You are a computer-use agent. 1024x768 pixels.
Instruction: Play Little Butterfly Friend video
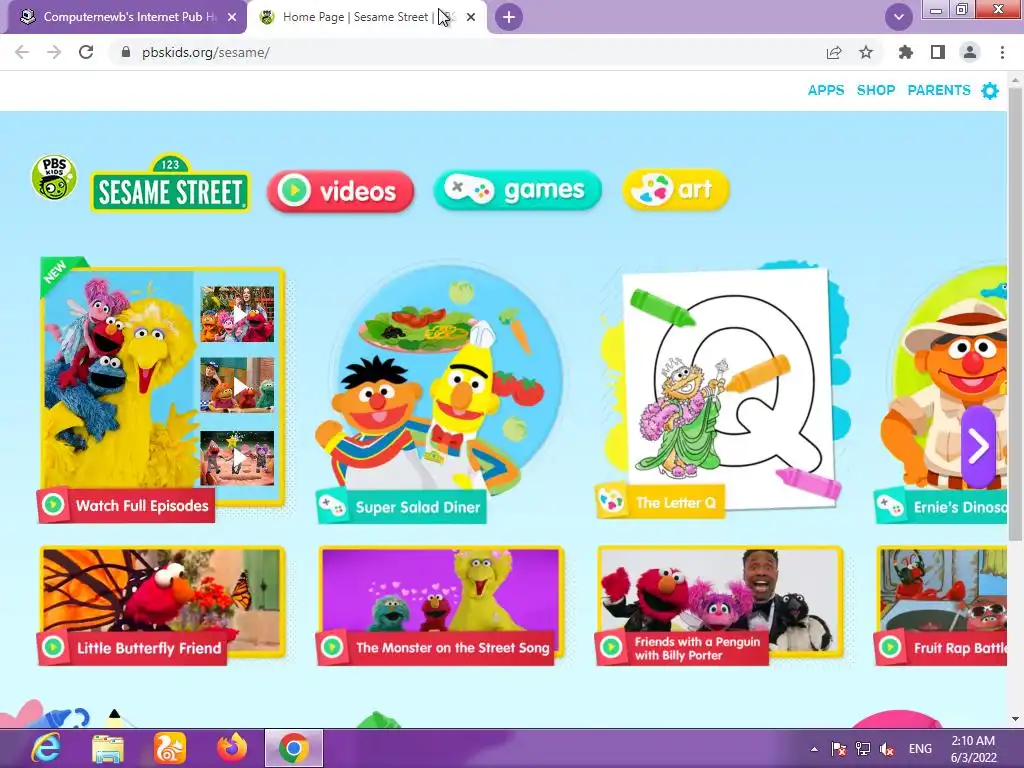162,605
